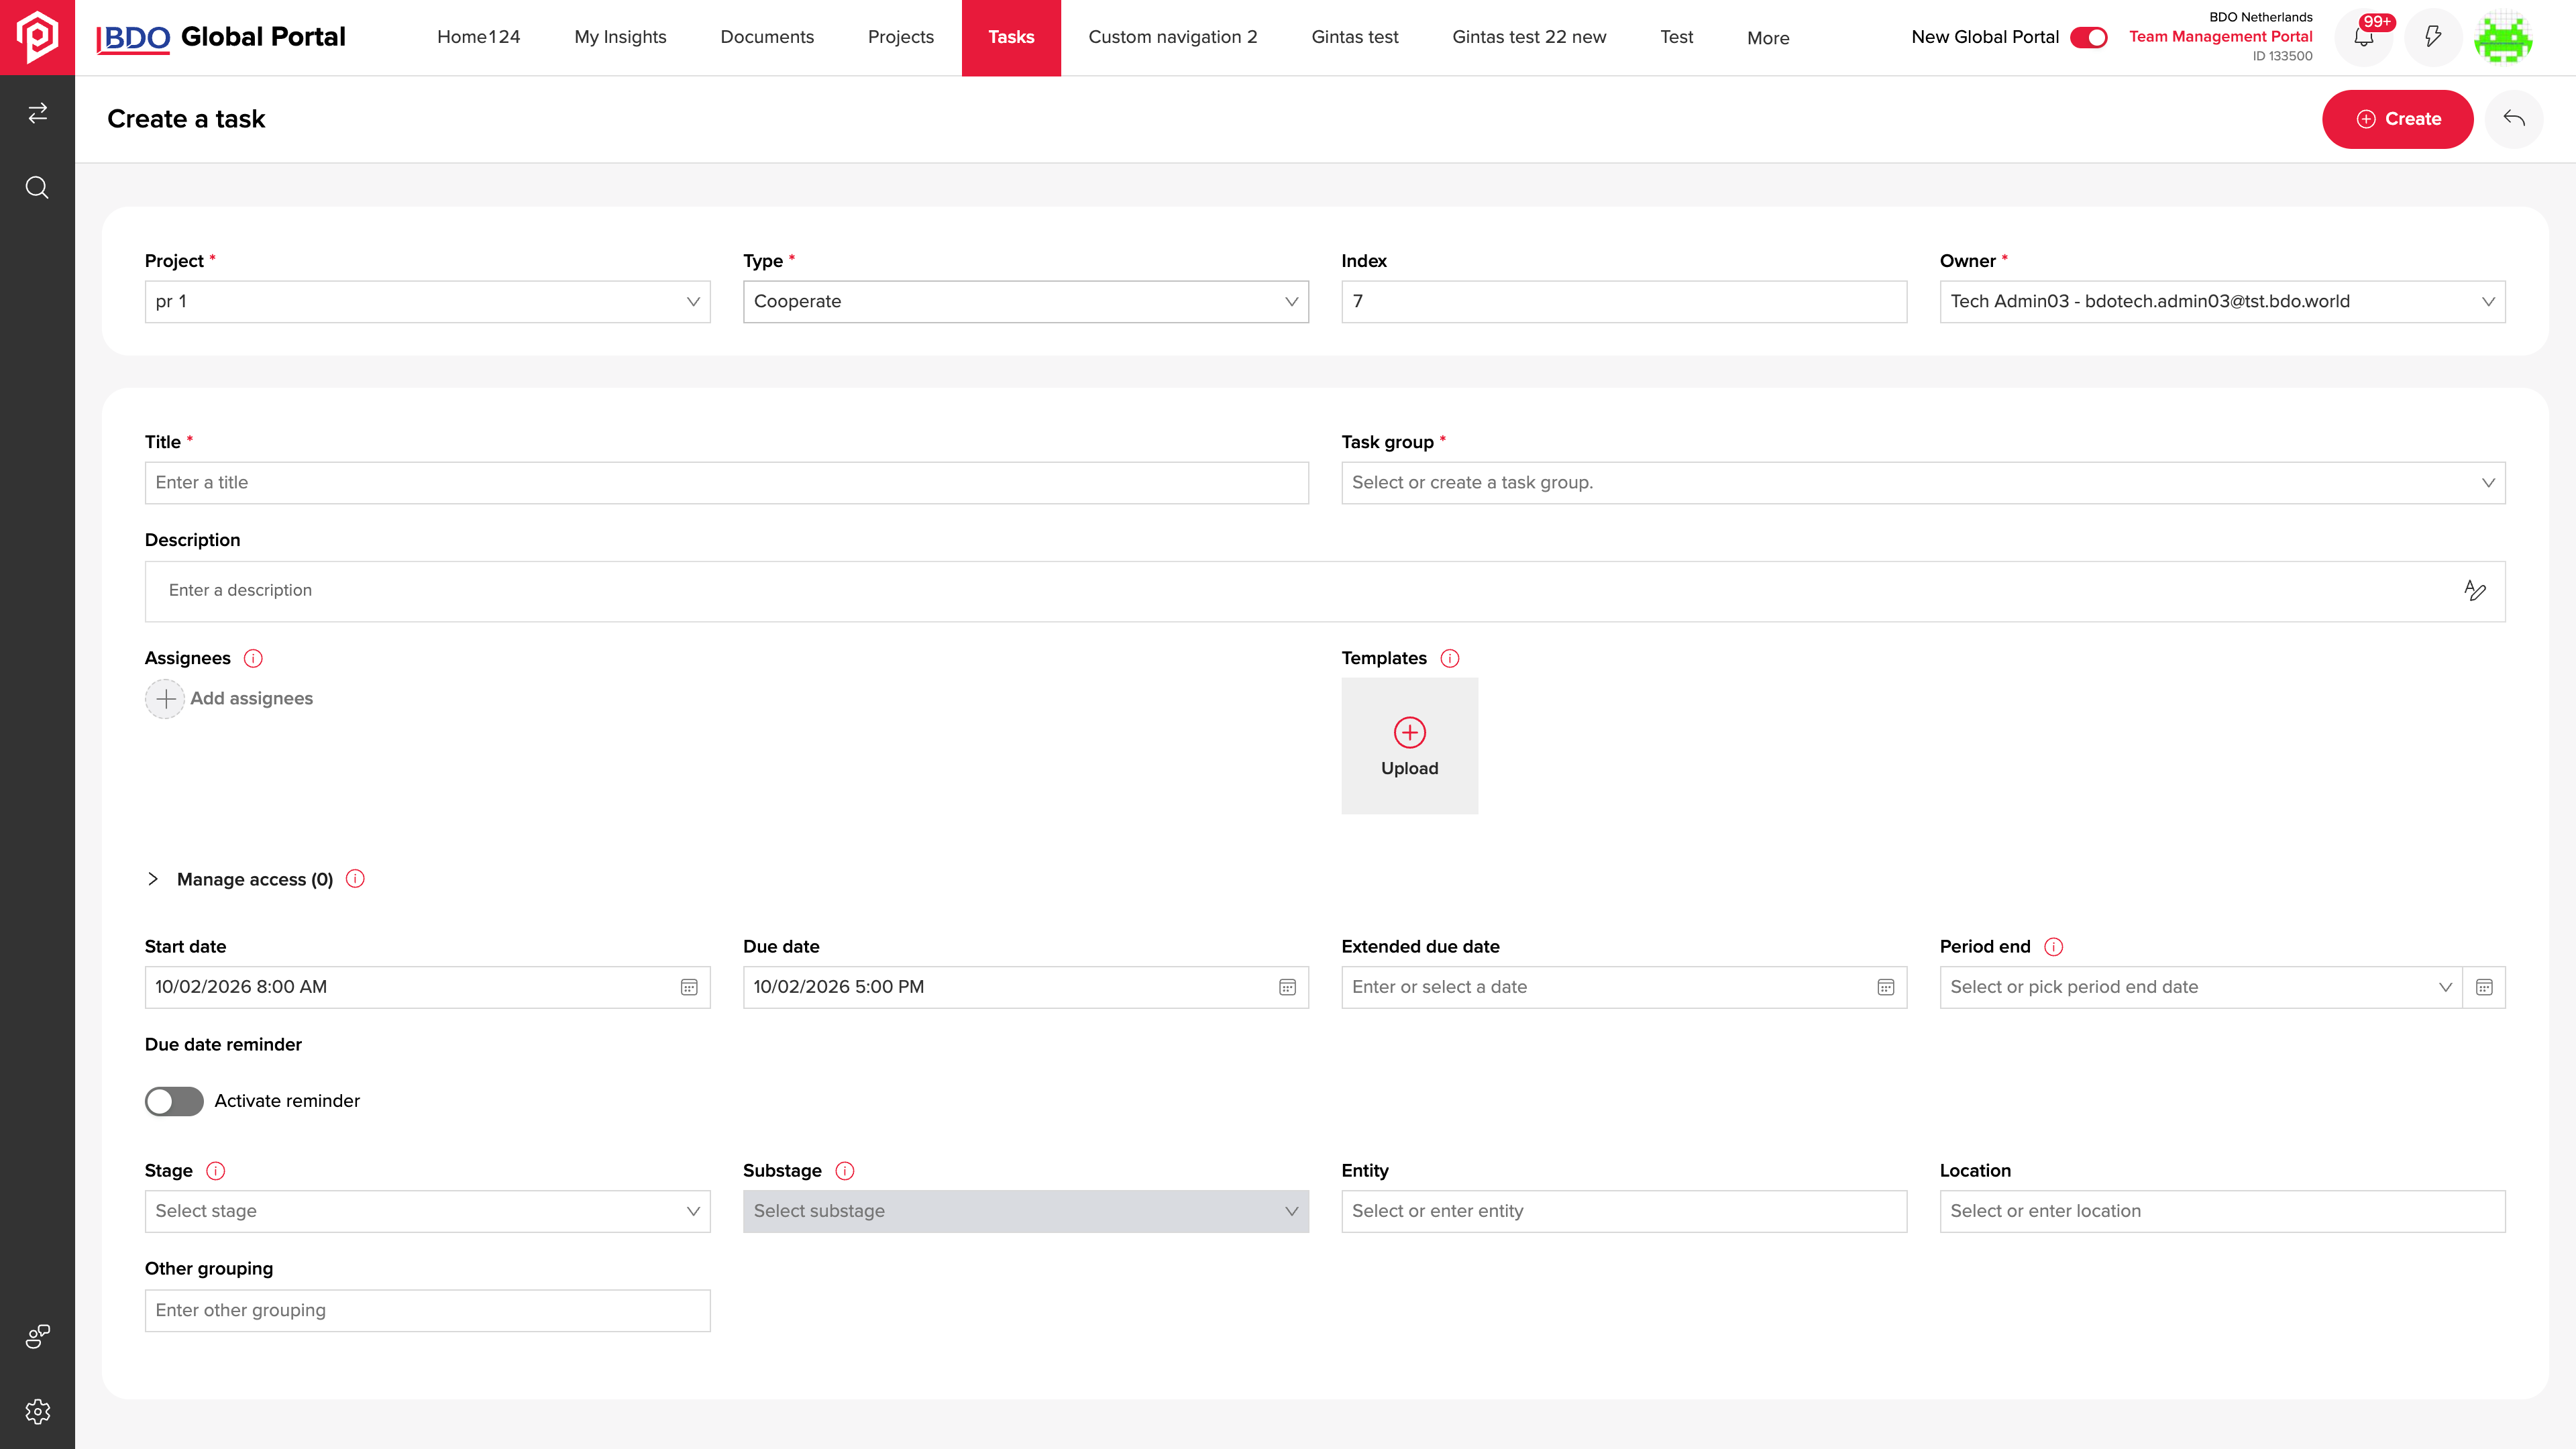This screenshot has height=1449, width=2576.
Task: Click the lightning quick actions icon
Action: coord(2433,37)
